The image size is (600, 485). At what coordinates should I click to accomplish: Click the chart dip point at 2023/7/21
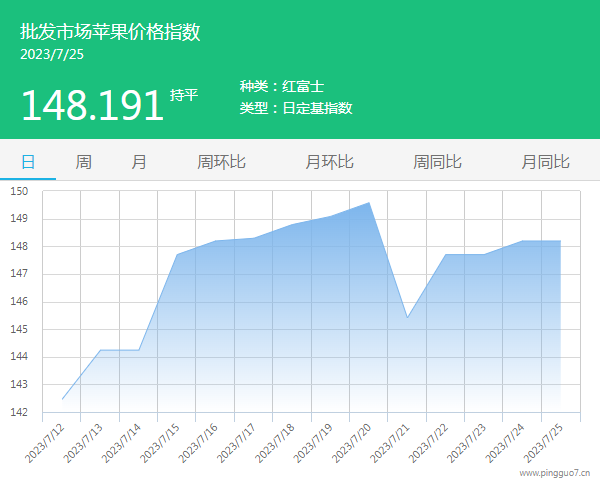(x=407, y=318)
